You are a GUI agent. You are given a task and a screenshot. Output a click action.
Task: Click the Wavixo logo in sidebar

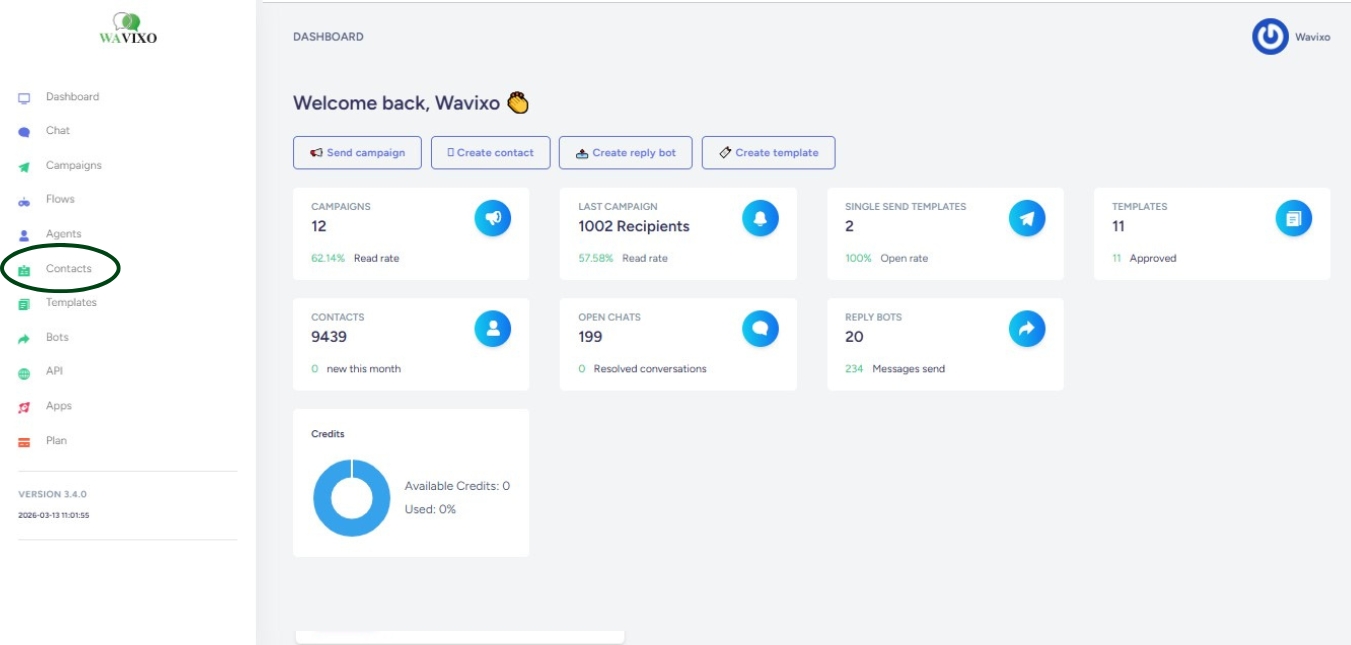pyautogui.click(x=127, y=29)
